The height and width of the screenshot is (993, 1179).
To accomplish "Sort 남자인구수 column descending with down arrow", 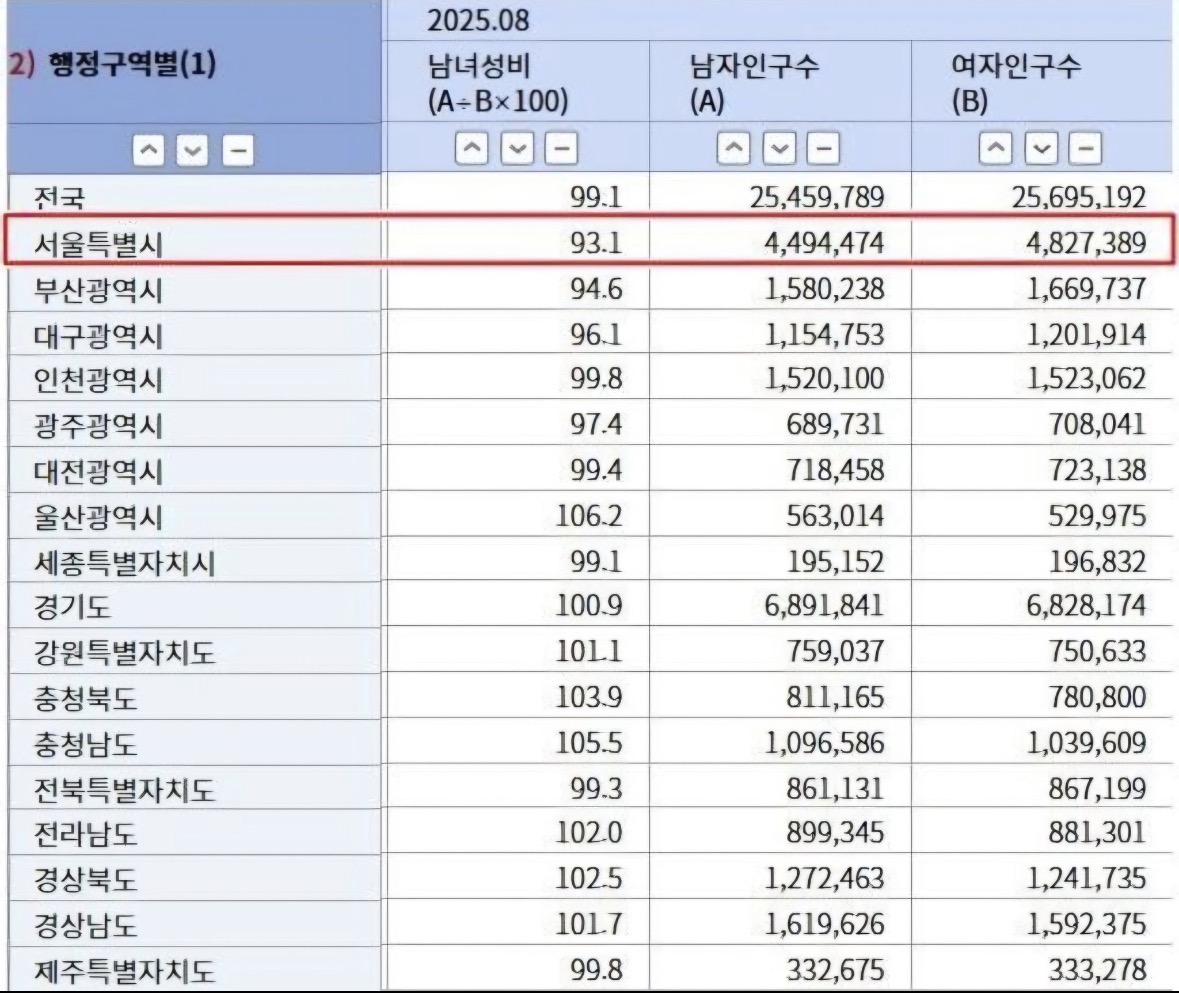I will pos(779,149).
